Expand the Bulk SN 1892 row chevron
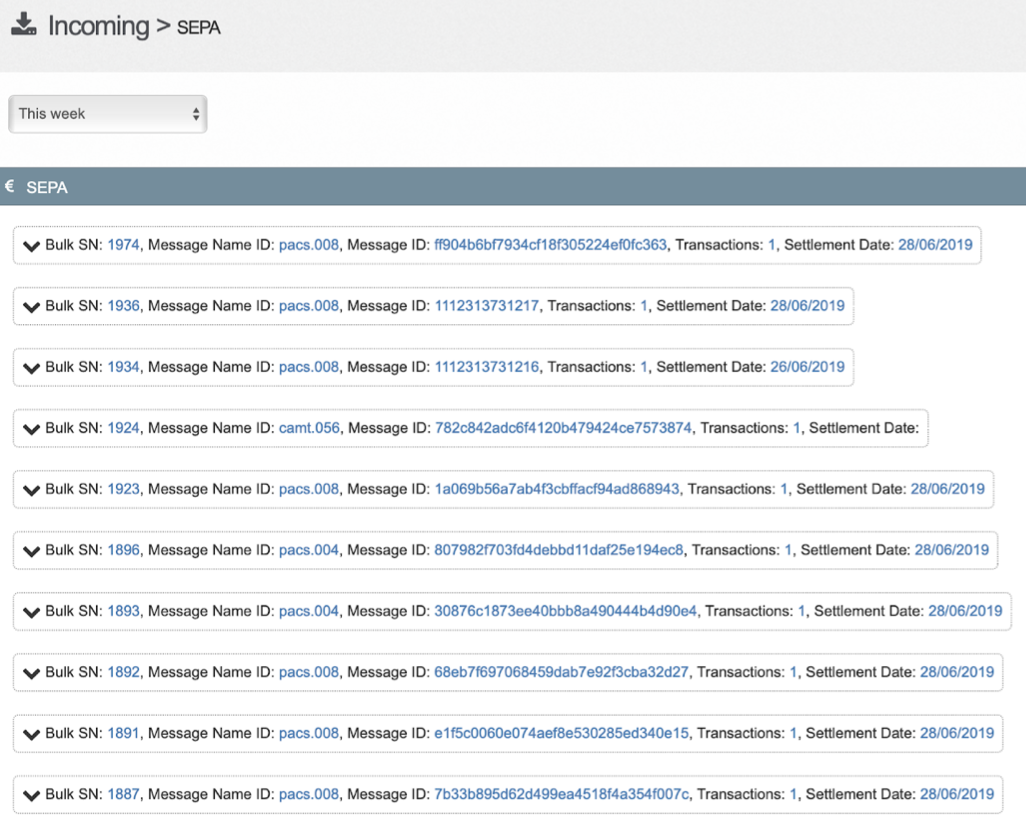The height and width of the screenshot is (826, 1026). 31,673
